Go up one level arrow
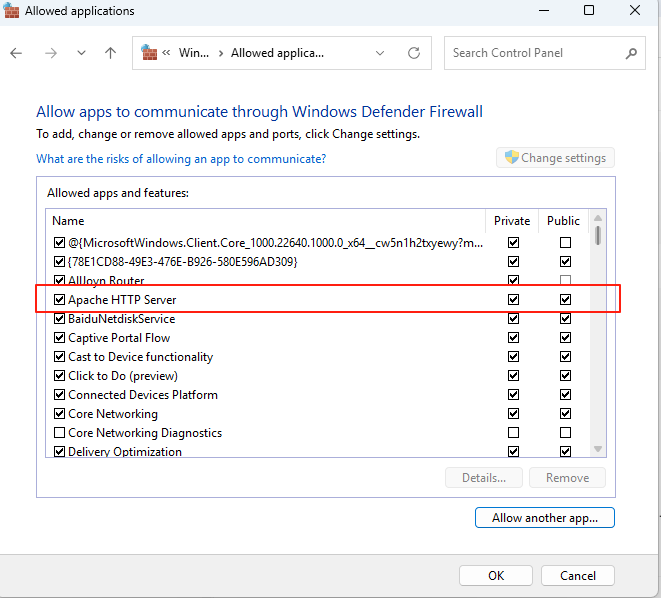This screenshot has width=661, height=598. click(110, 53)
